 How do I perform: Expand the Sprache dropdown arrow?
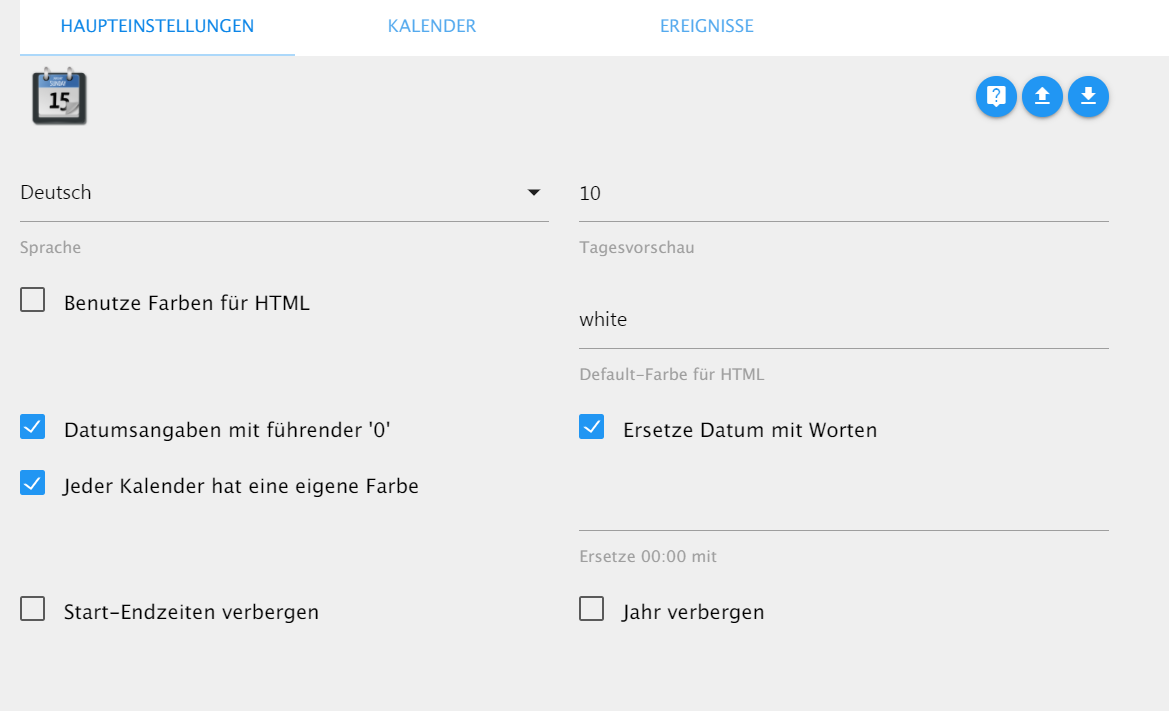click(x=534, y=192)
